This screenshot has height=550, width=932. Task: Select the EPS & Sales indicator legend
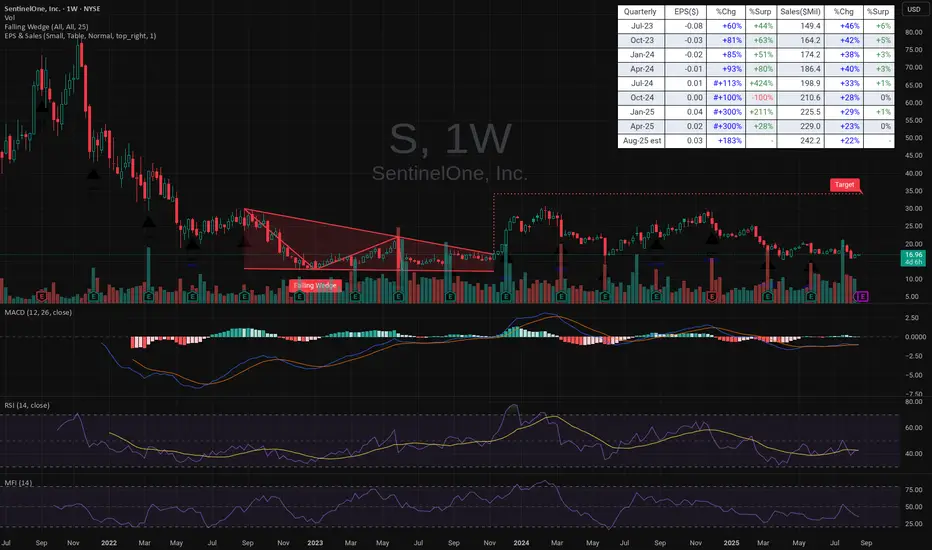tap(80, 36)
